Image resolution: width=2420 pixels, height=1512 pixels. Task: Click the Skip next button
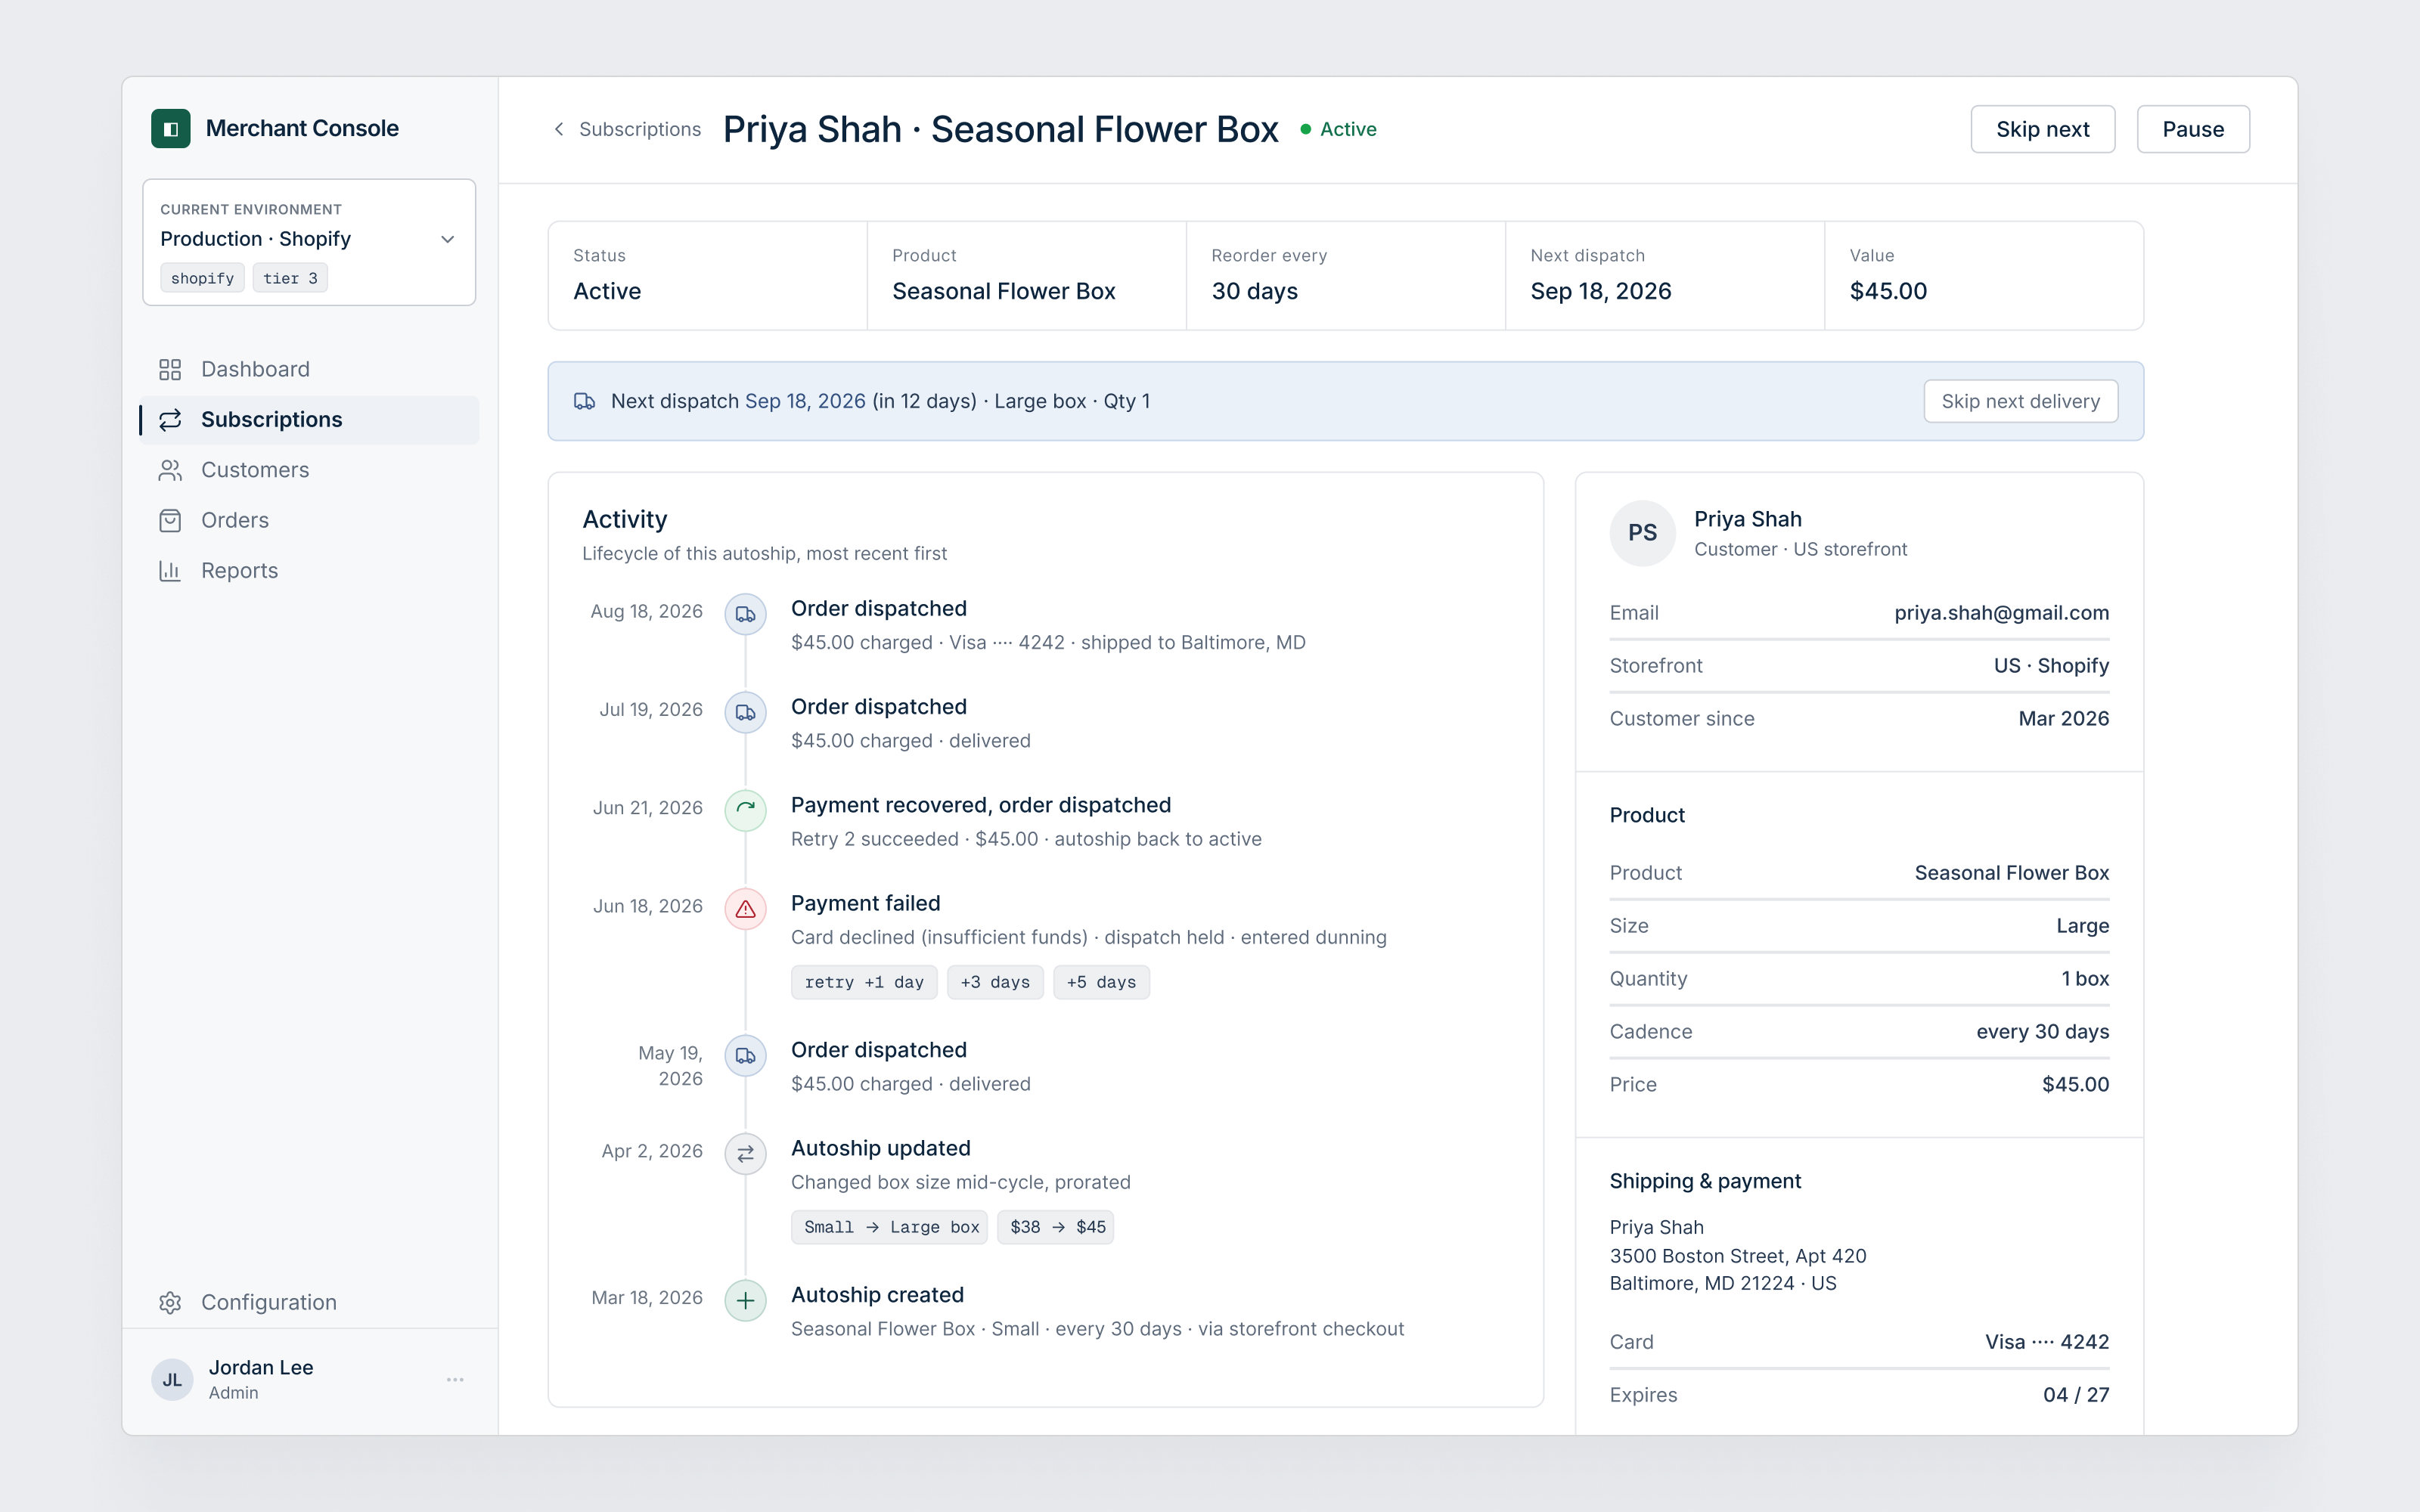pos(2043,129)
